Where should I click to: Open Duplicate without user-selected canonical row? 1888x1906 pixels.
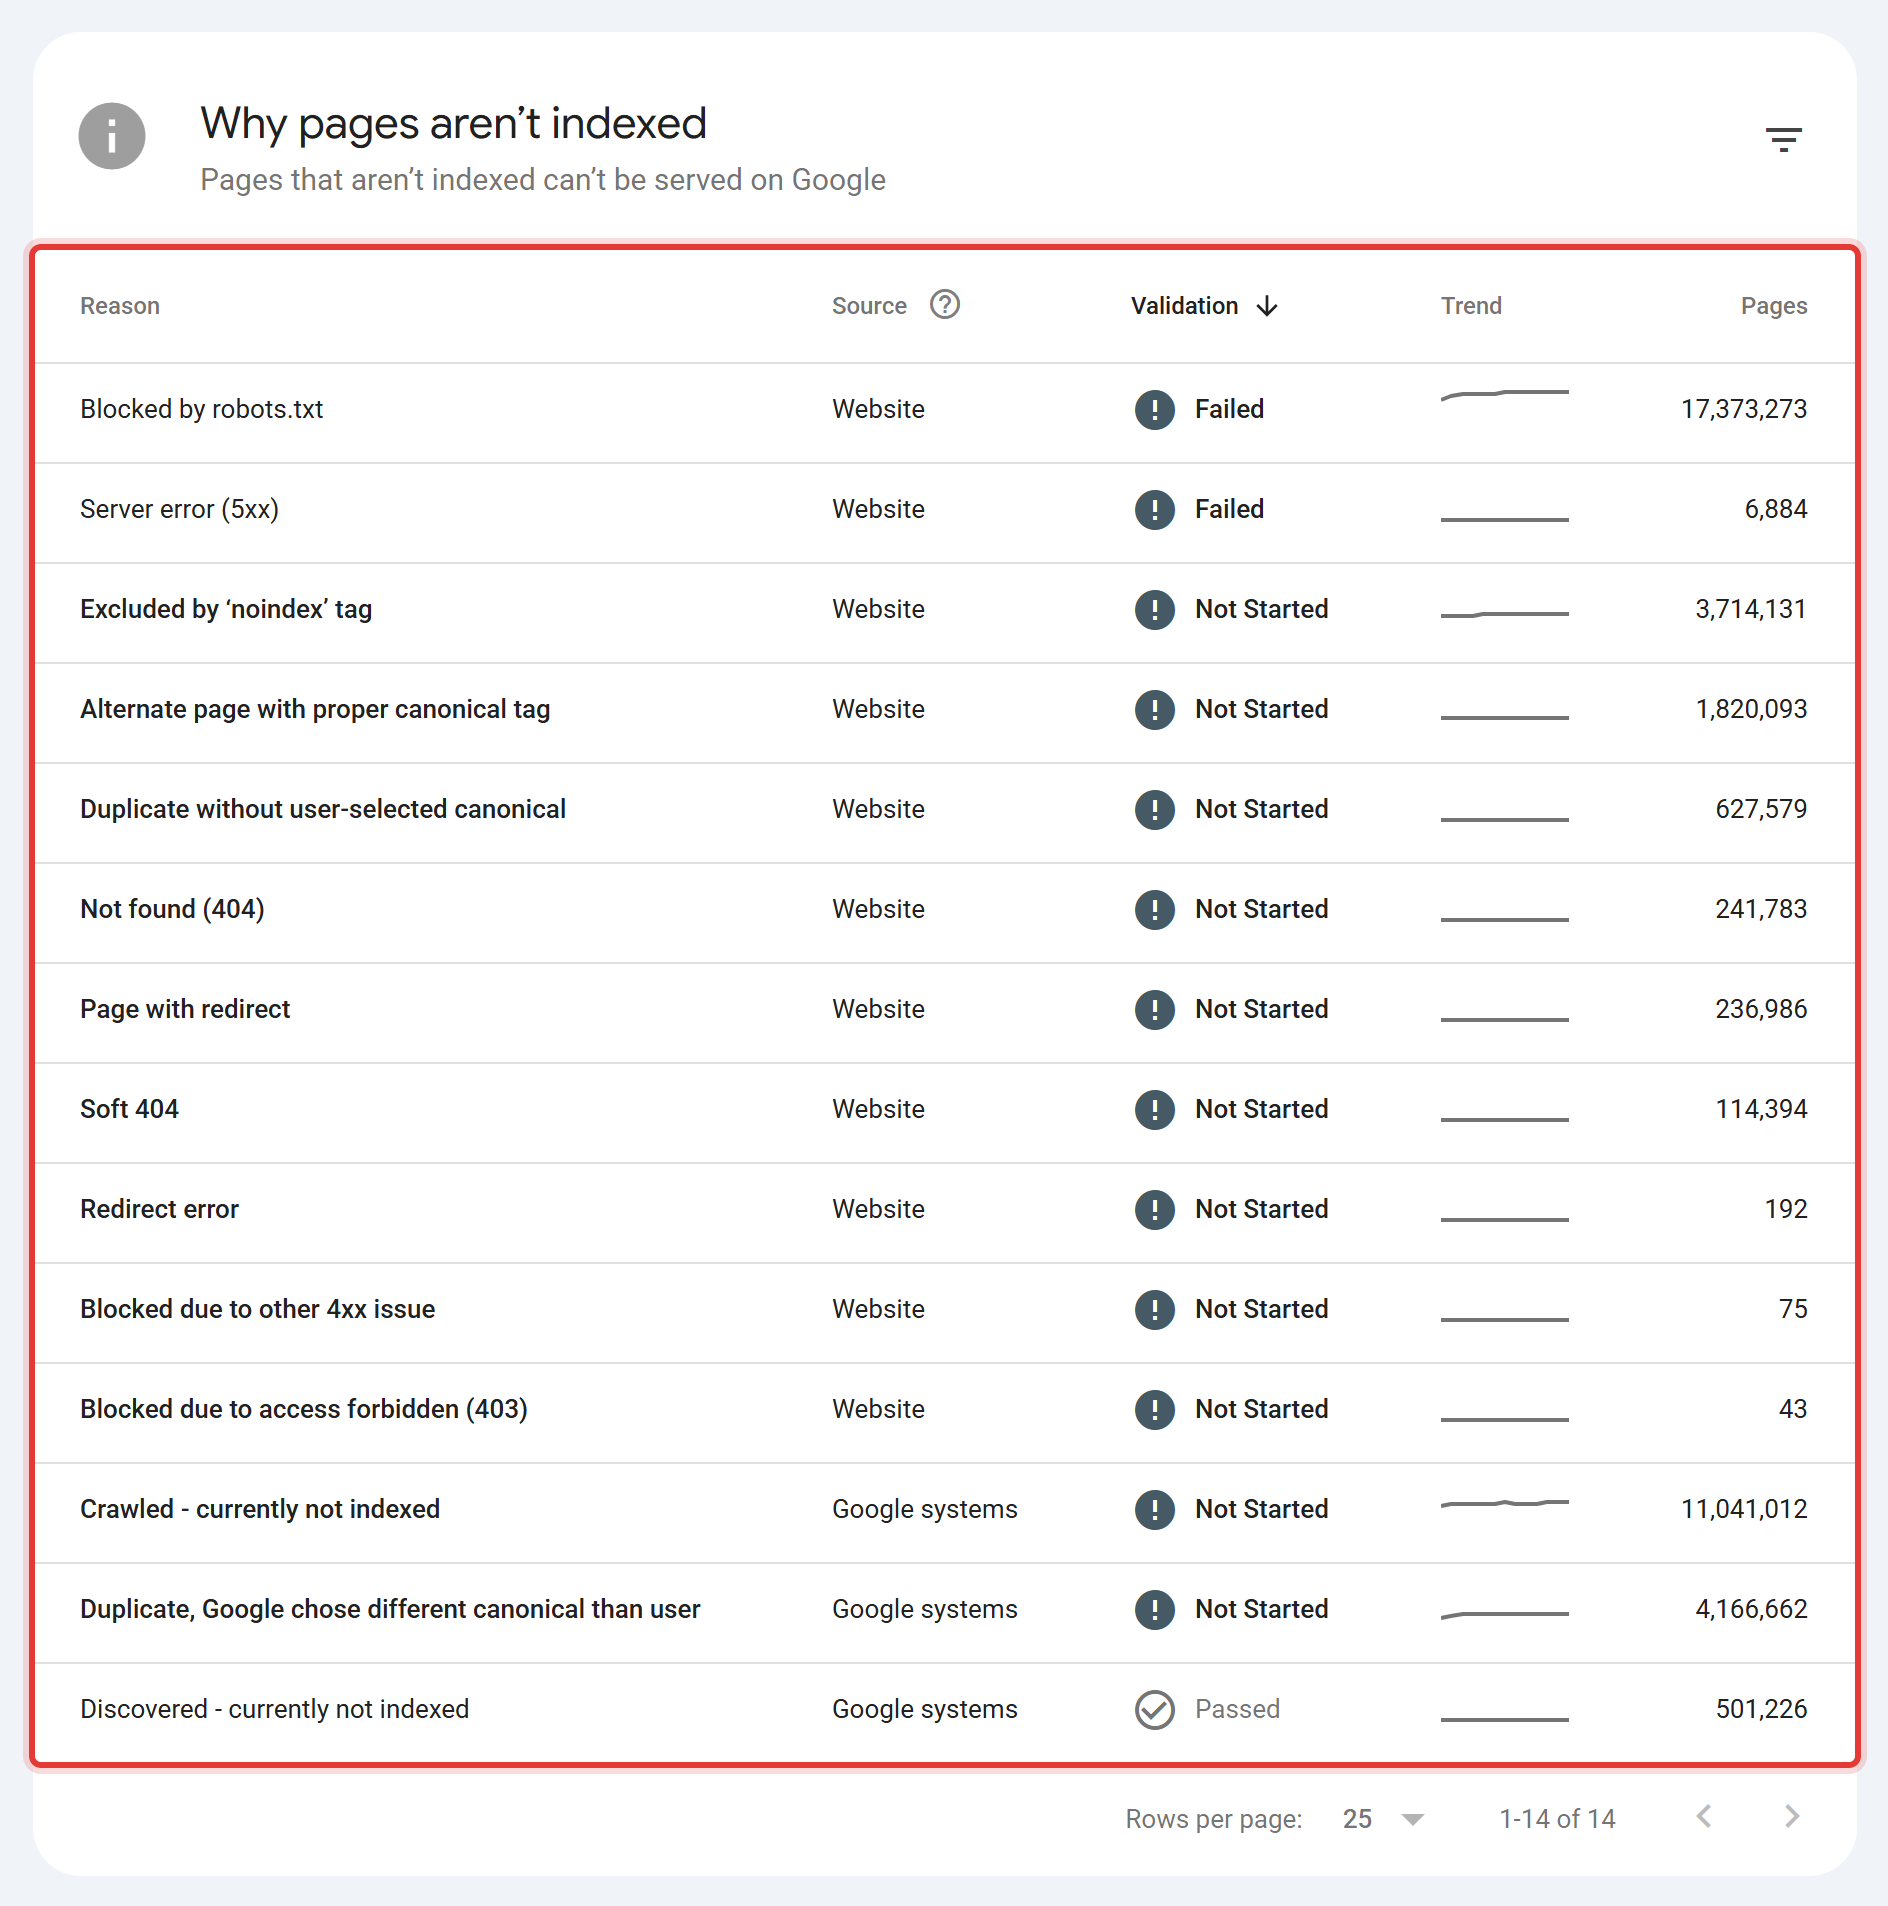[x=944, y=812]
